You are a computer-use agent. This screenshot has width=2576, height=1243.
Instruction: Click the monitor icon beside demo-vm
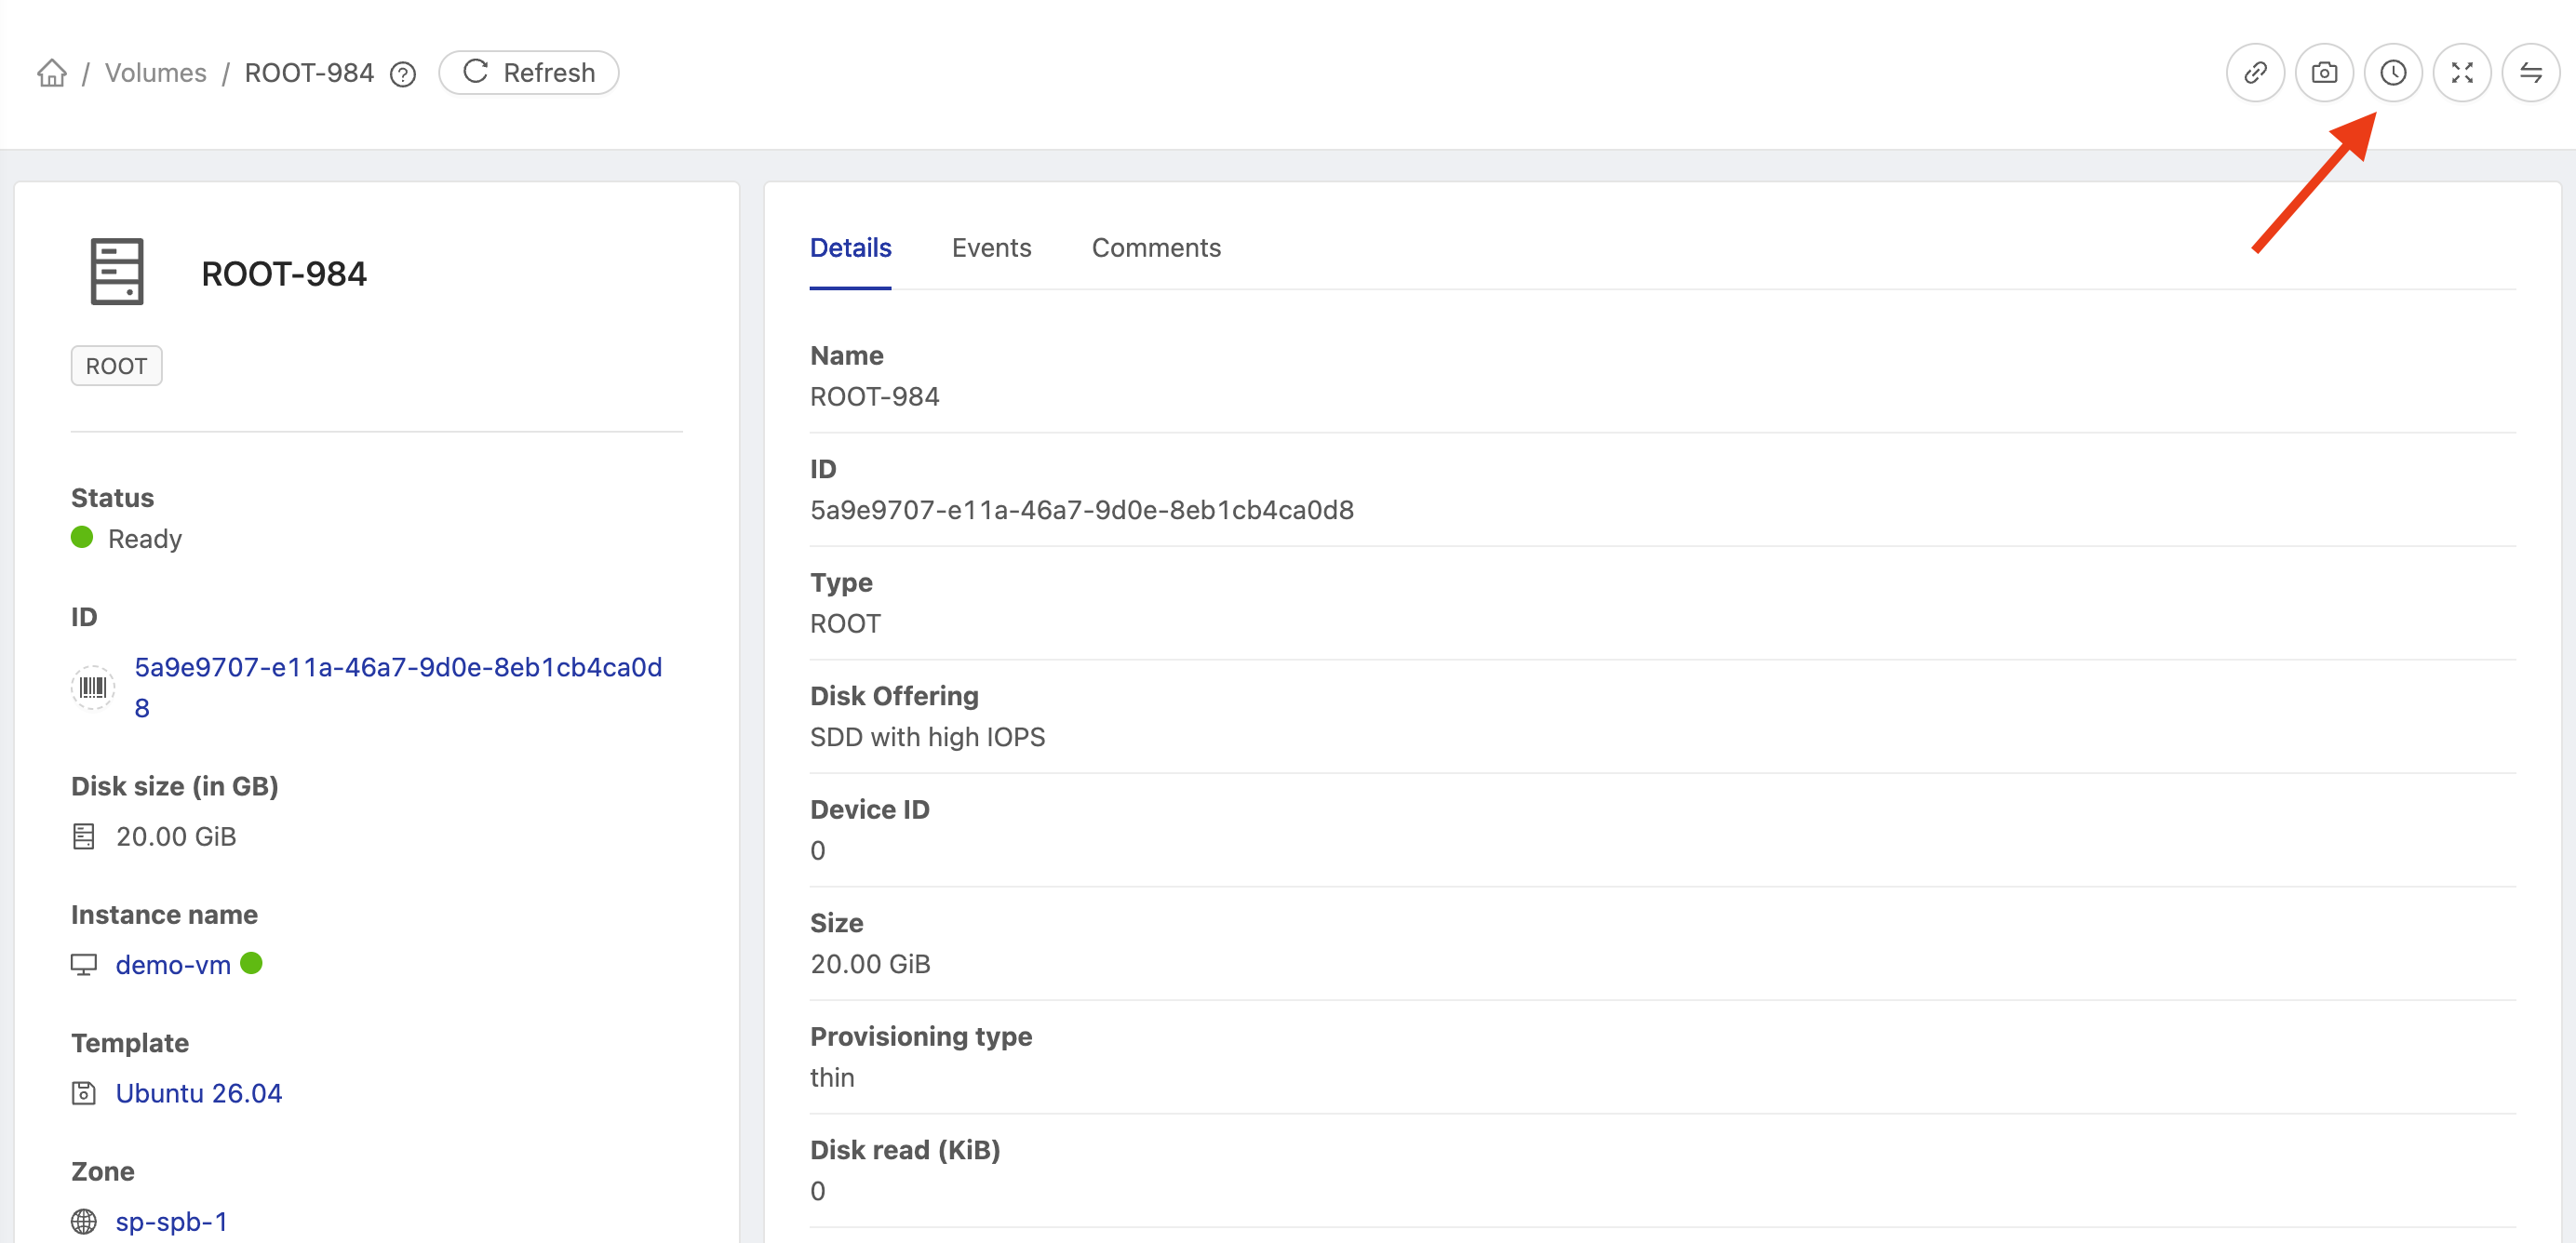coord(84,964)
